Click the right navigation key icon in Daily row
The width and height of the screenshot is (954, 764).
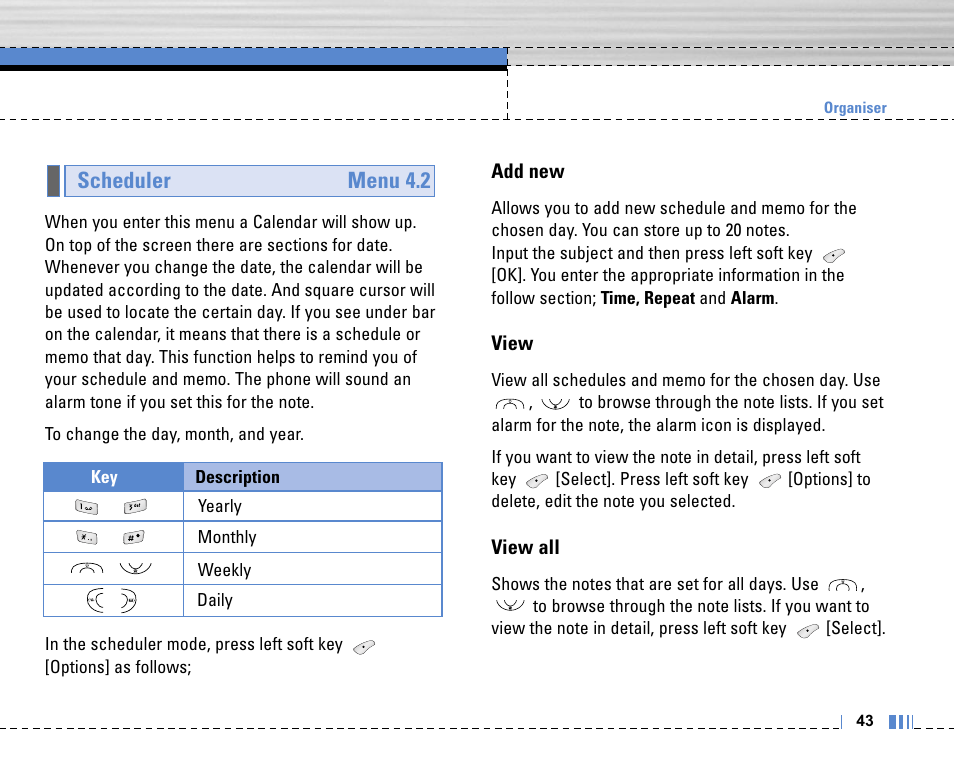click(x=128, y=600)
